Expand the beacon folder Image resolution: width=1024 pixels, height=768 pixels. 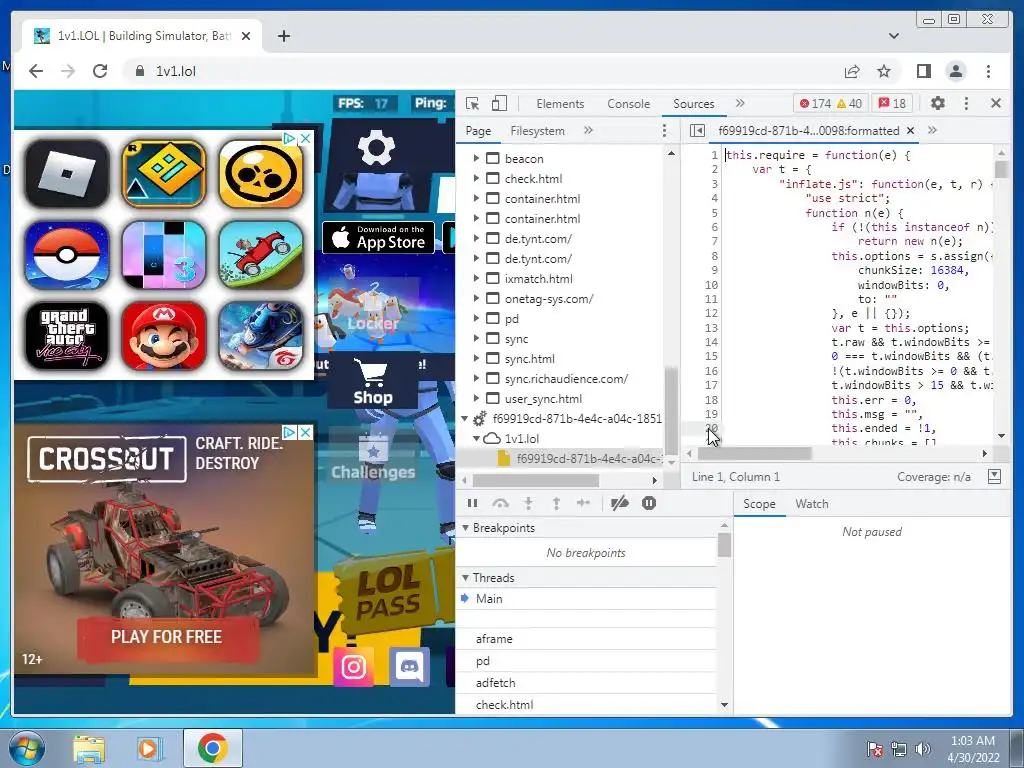tap(476, 158)
